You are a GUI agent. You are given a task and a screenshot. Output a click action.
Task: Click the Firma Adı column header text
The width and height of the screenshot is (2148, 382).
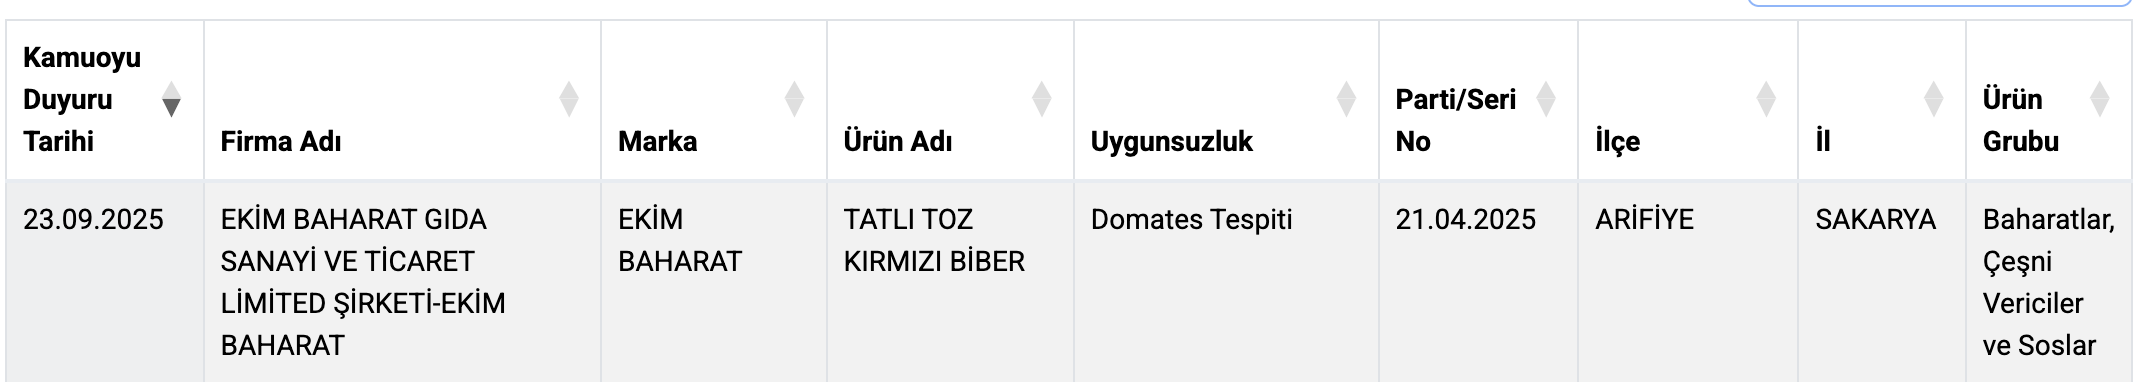[281, 141]
